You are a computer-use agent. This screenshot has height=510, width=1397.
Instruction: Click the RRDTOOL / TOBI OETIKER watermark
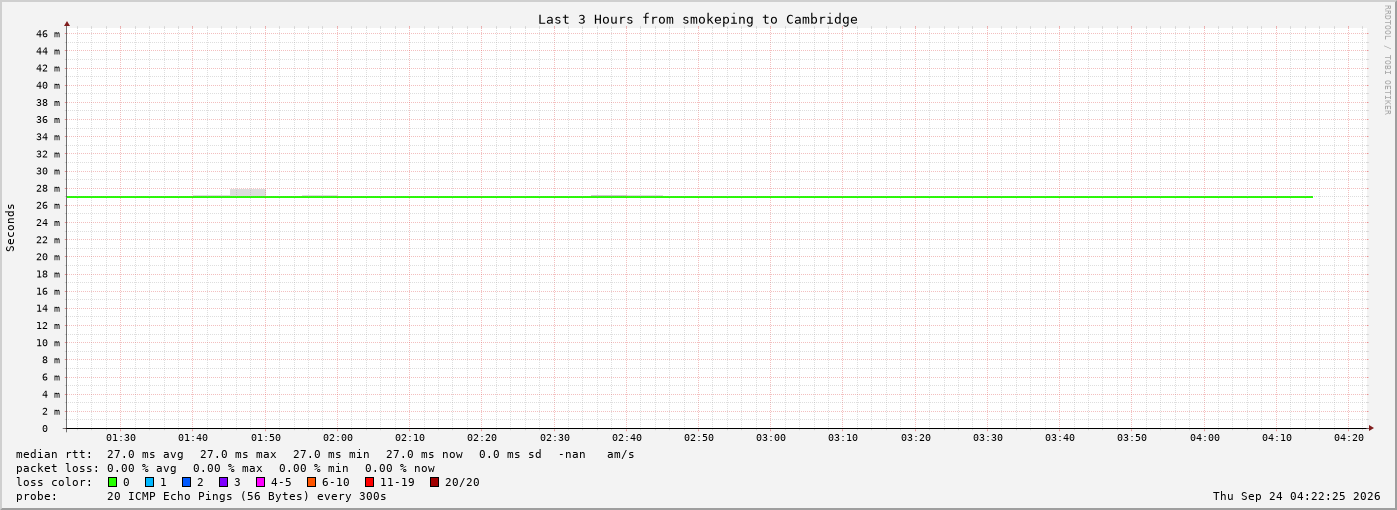1387,60
